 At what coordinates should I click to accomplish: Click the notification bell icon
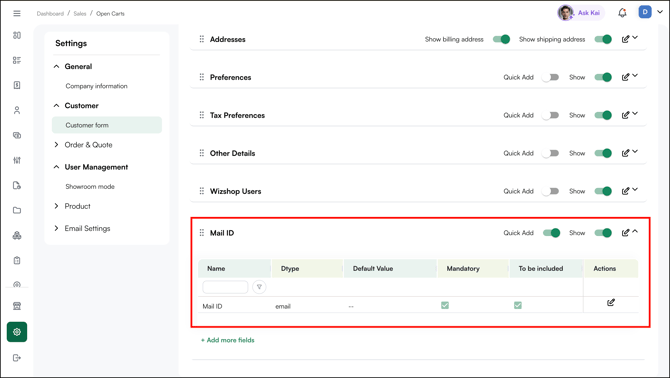pos(622,13)
